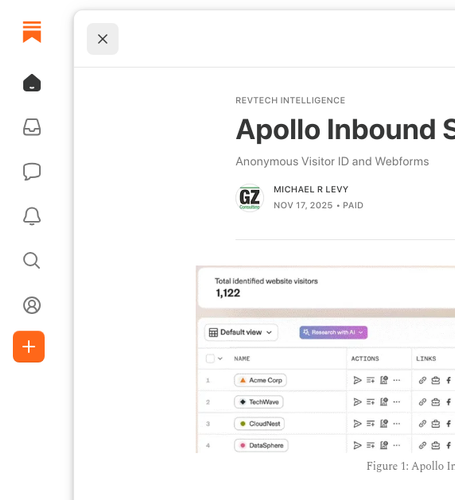Click add-to-list icon in TechWave row
The image size is (455, 500).
[x=371, y=402]
